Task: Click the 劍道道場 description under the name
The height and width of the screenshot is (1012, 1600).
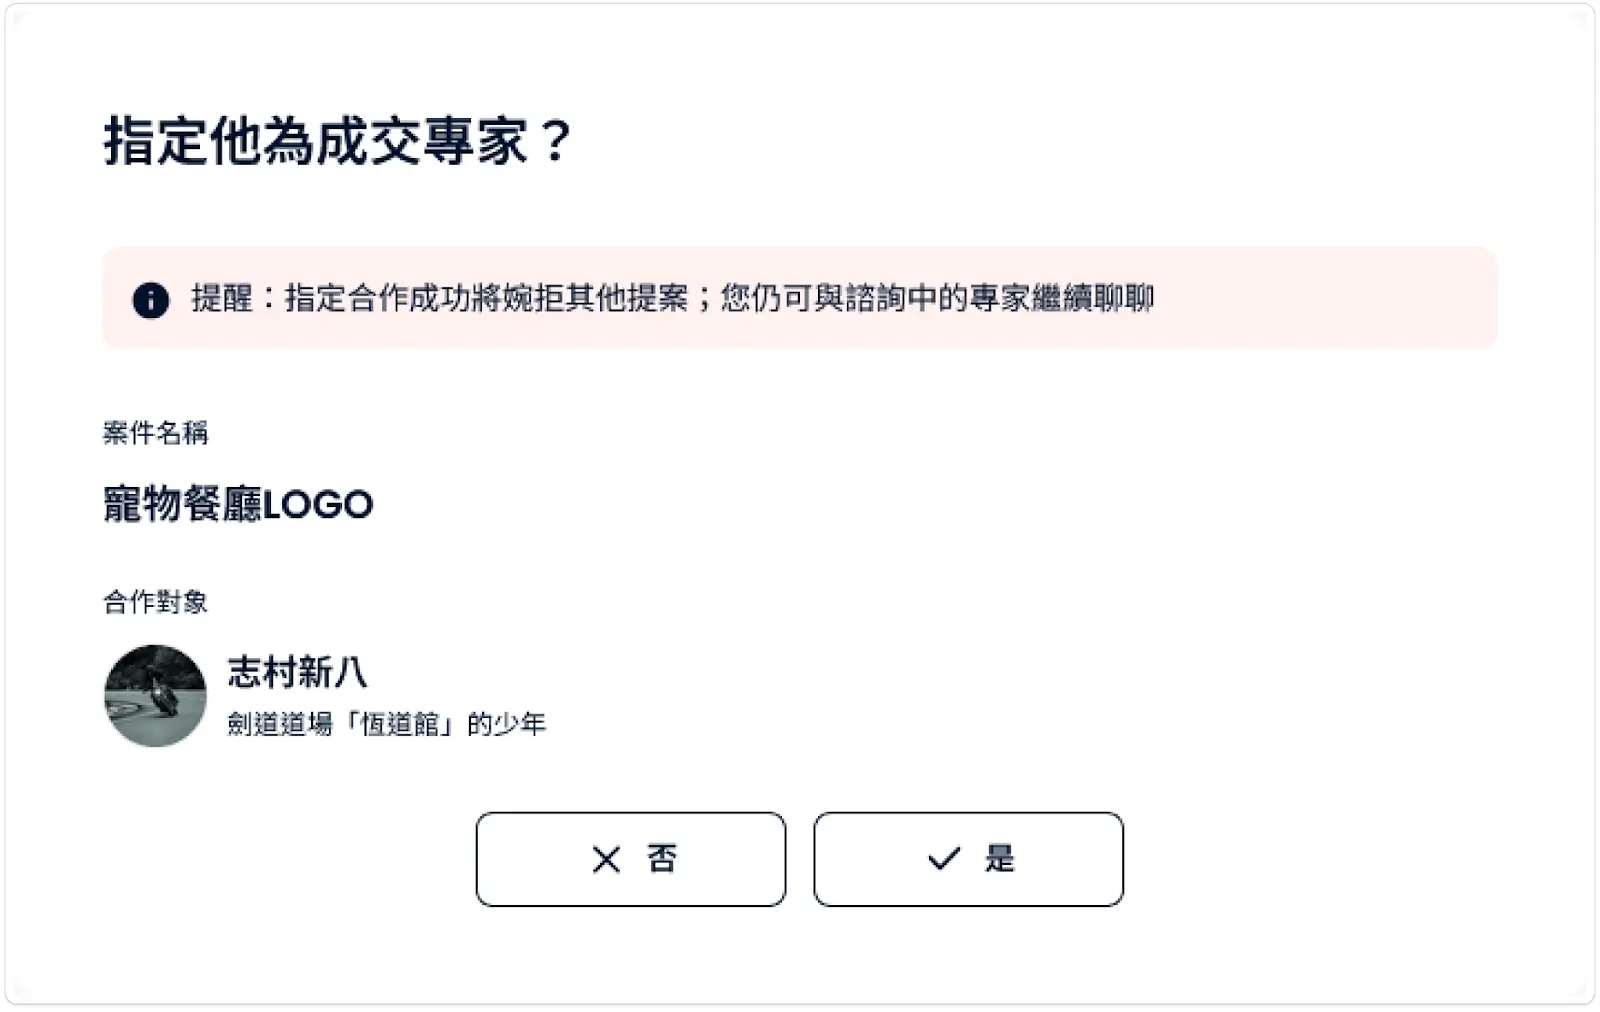Action: [x=279, y=724]
